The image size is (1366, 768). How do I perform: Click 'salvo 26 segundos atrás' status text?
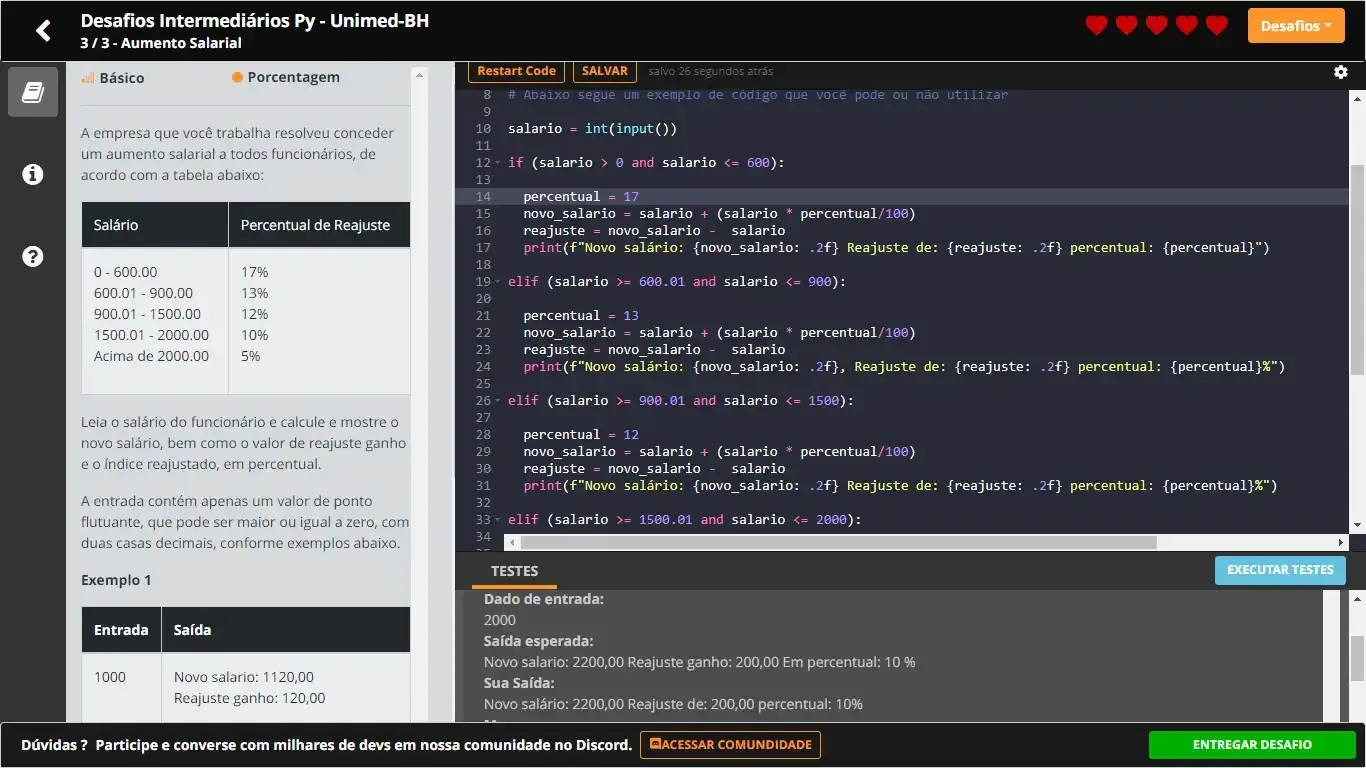coord(710,71)
